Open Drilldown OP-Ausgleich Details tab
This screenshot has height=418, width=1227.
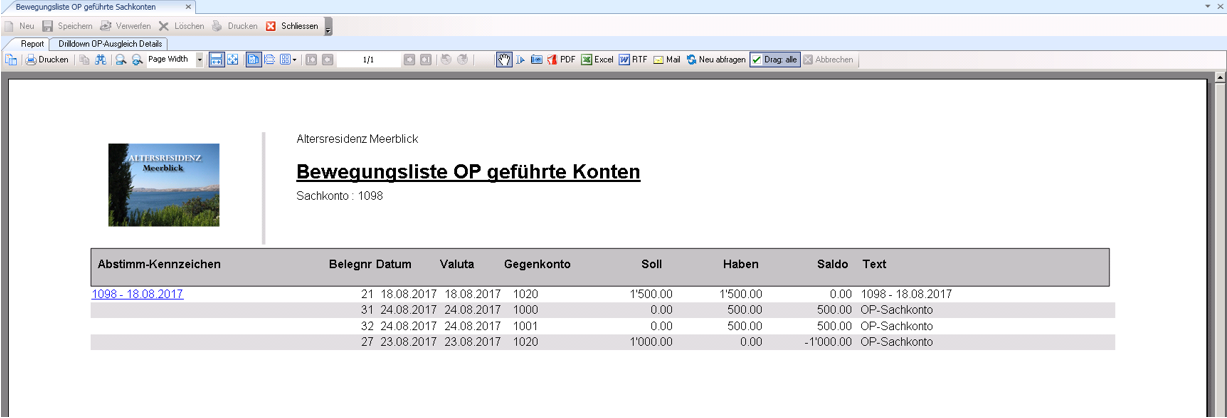coord(109,44)
